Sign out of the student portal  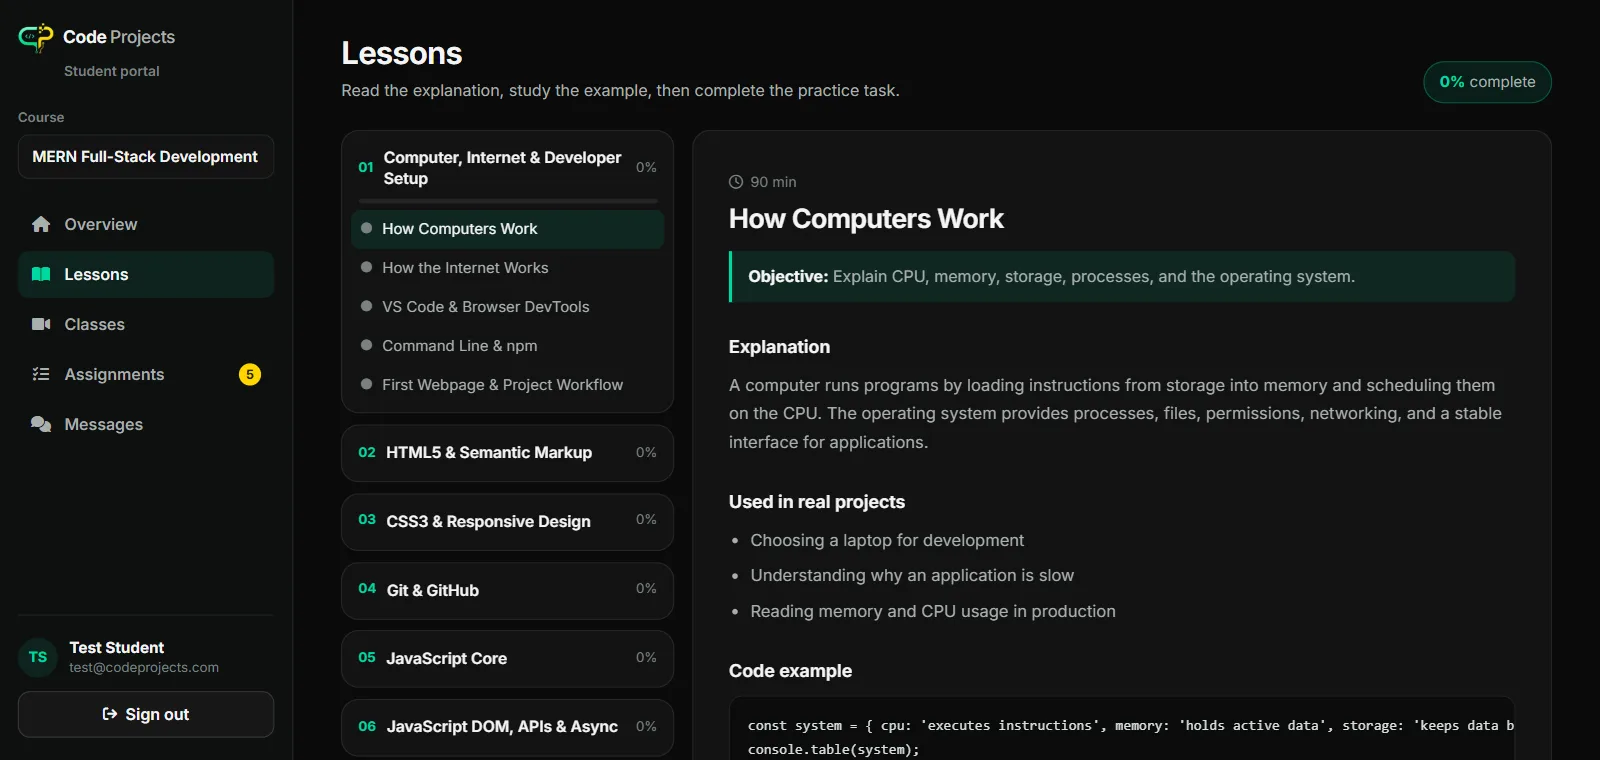point(146,714)
